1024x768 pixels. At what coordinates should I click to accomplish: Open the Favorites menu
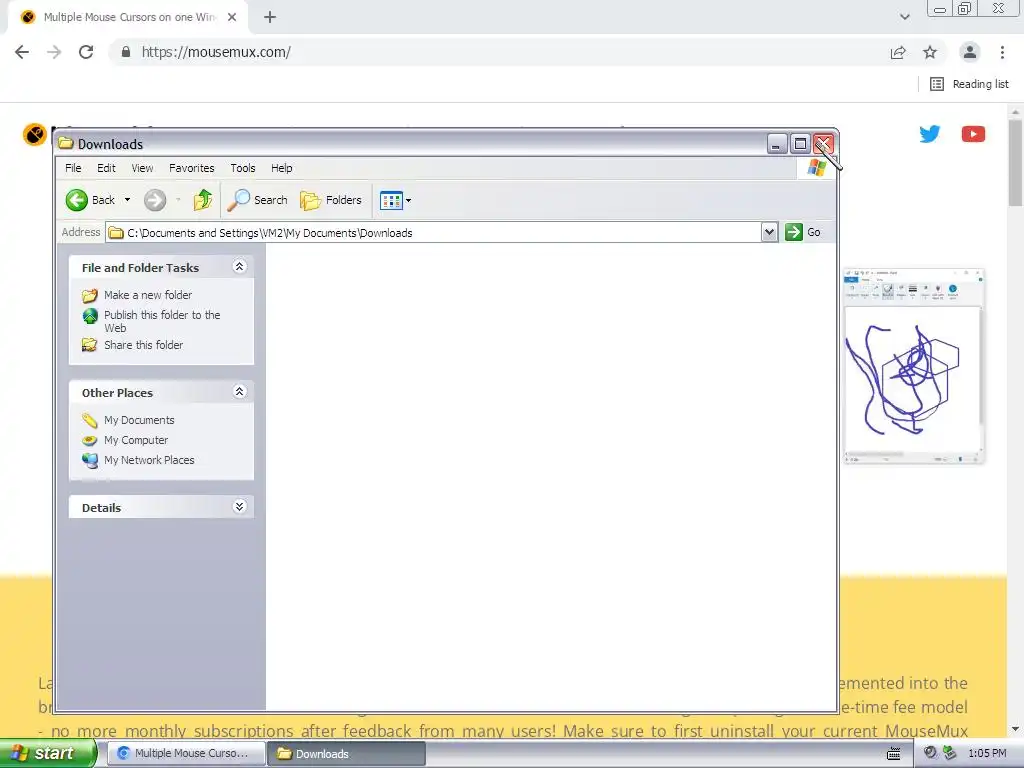[191, 168]
